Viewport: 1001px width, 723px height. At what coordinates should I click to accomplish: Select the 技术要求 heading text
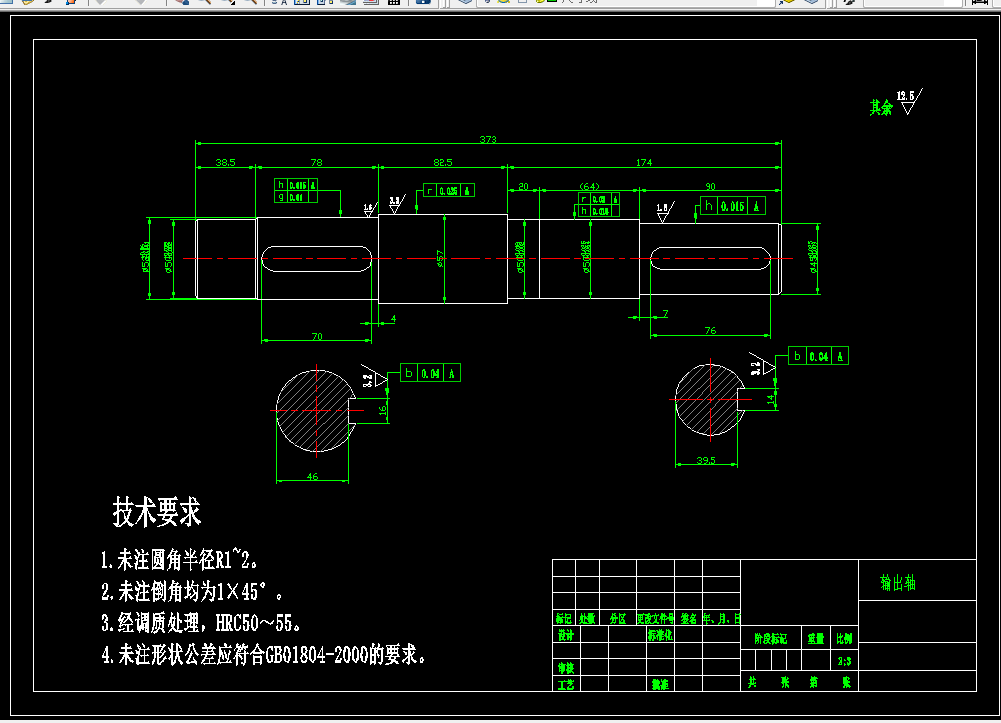156,512
